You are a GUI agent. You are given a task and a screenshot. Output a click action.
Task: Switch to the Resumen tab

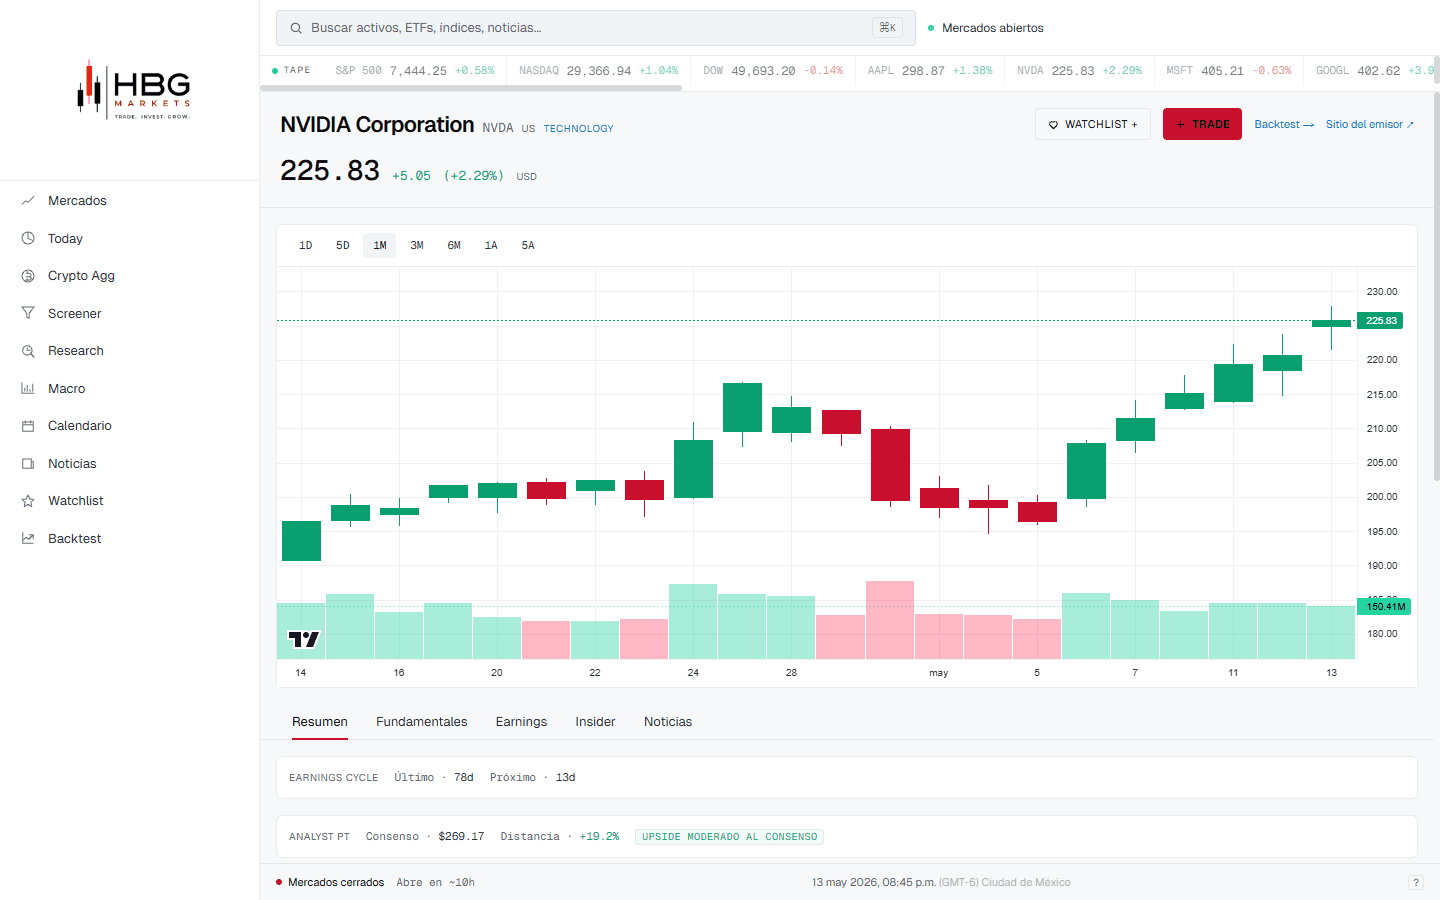point(320,722)
